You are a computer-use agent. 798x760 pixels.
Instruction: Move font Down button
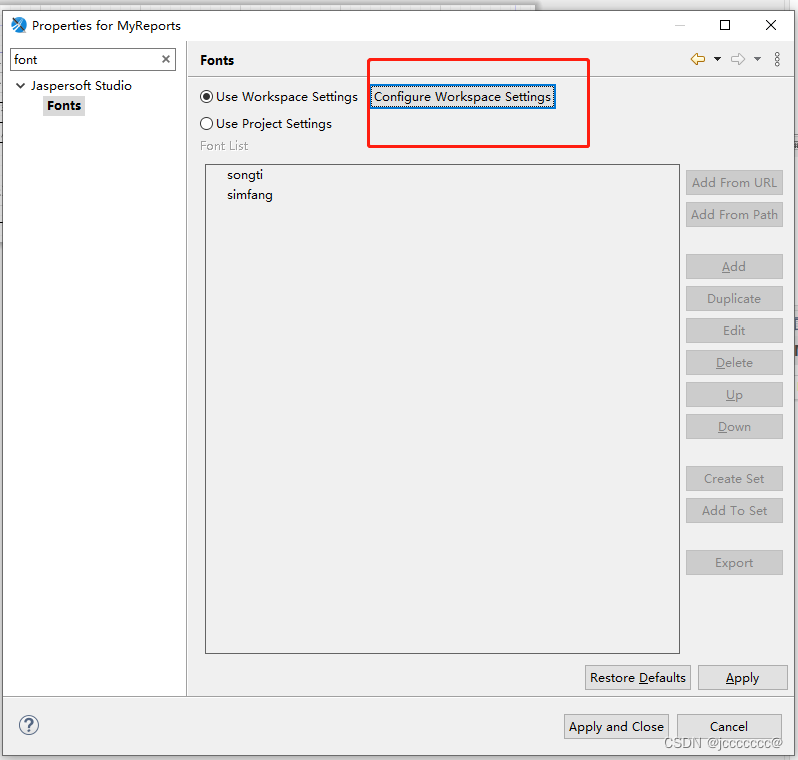coord(734,427)
